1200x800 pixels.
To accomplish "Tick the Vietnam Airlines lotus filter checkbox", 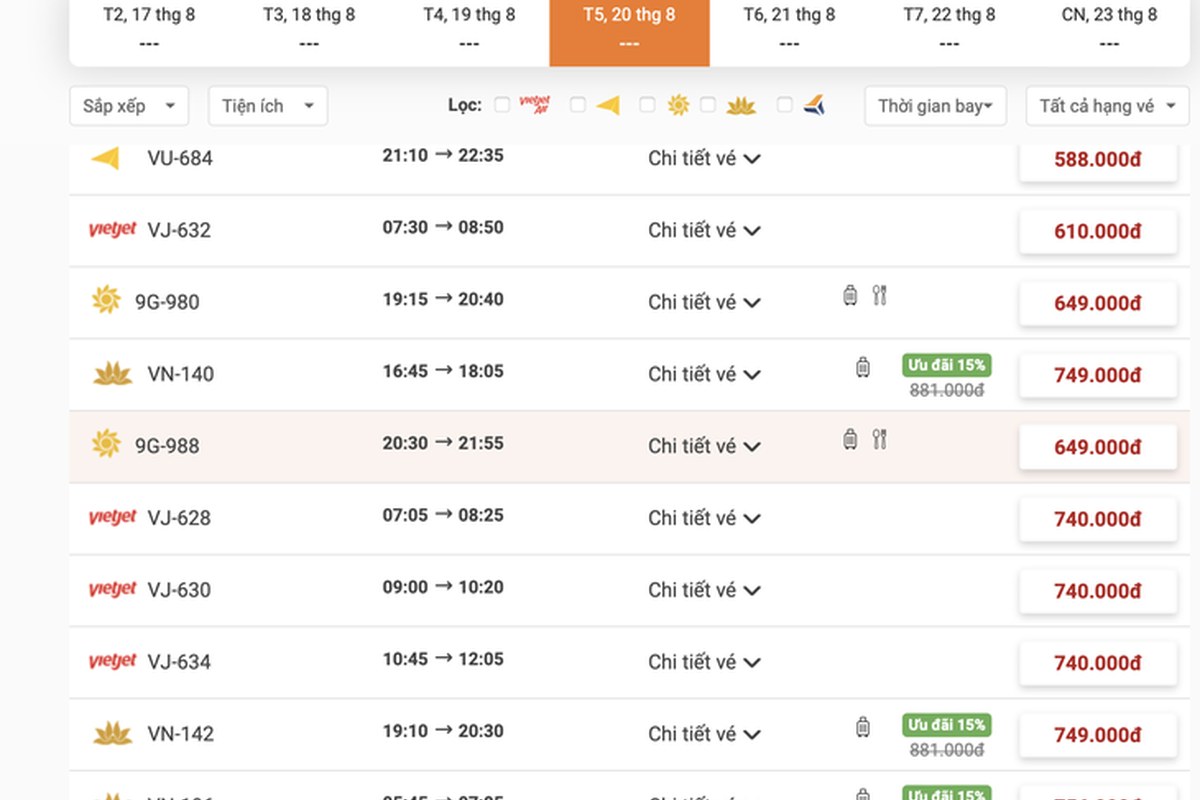I will point(708,105).
